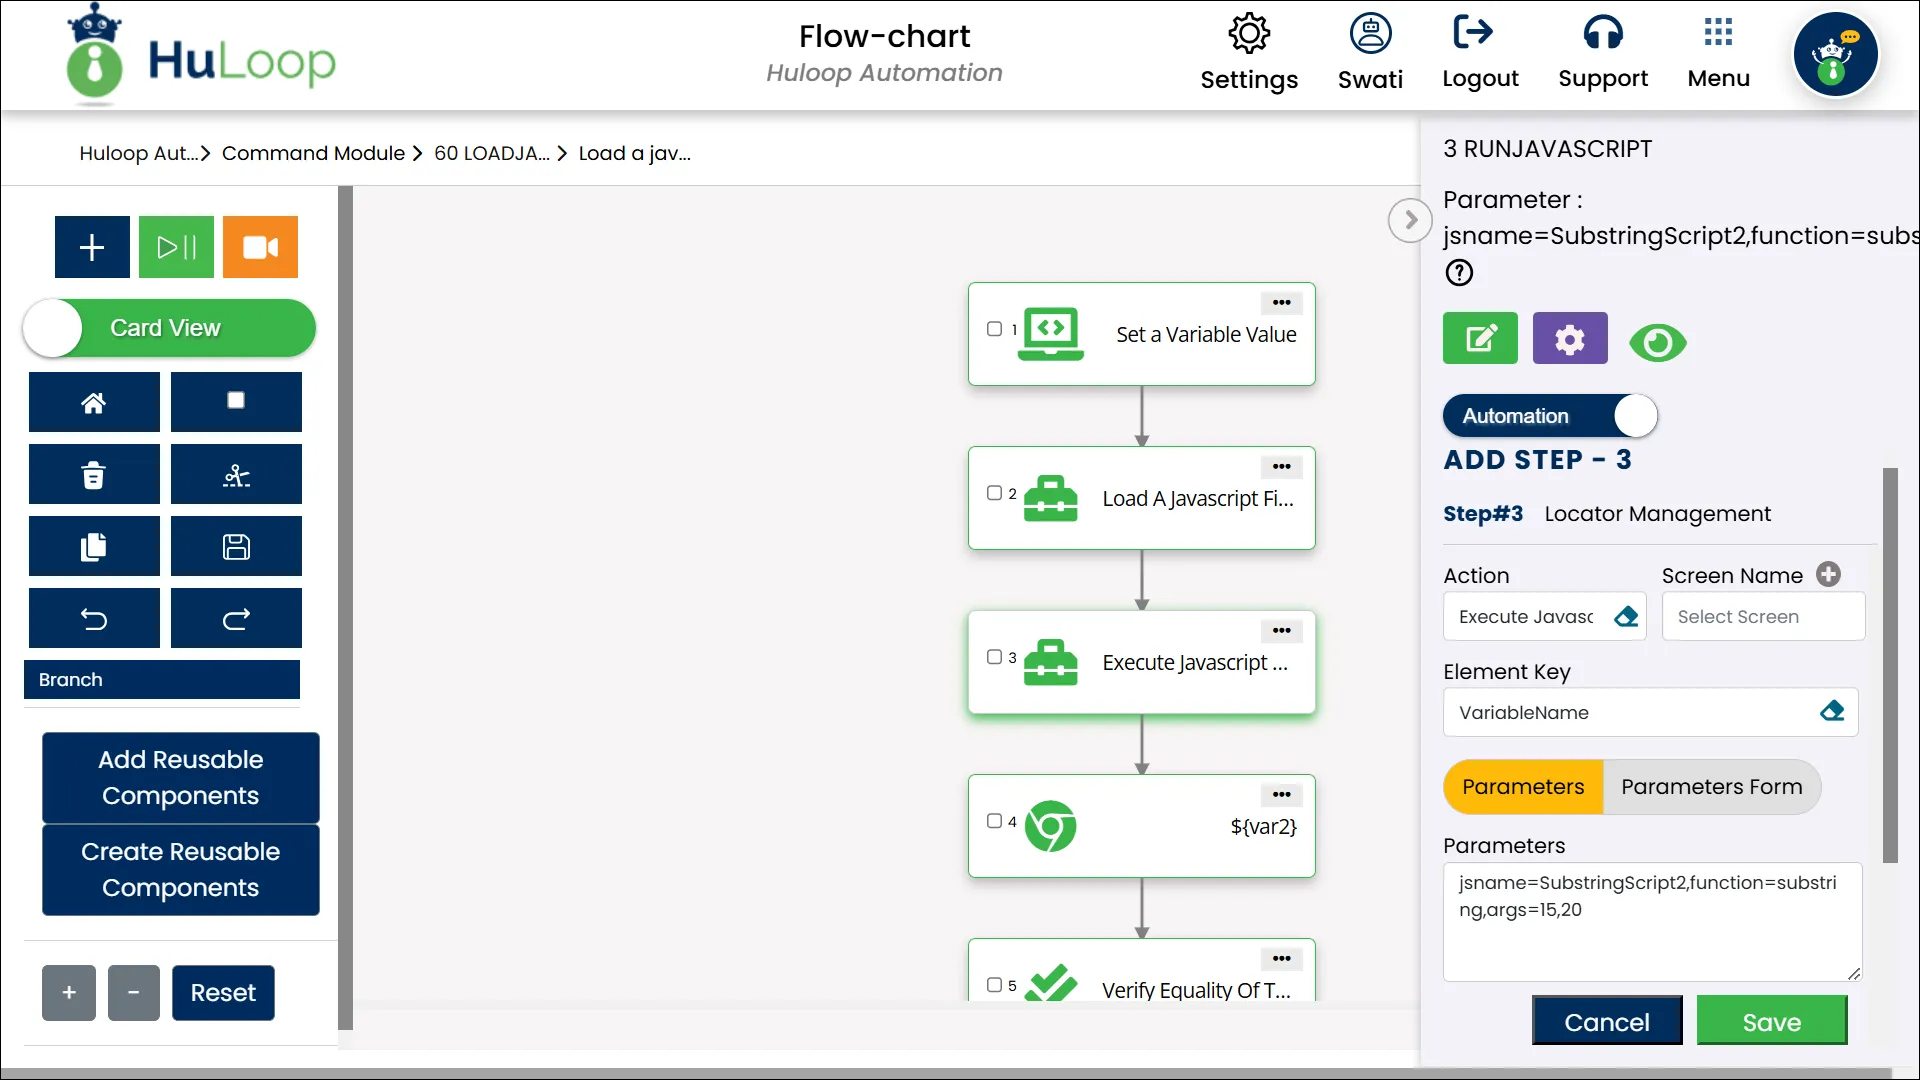Switch off the Automation toggle
This screenshot has height=1080, width=1920.
pyautogui.click(x=1549, y=416)
